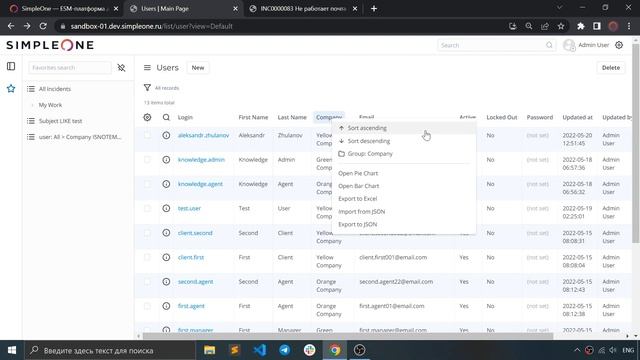Open info icon for first.agent row
This screenshot has width=640, height=360.
pyautogui.click(x=166, y=306)
